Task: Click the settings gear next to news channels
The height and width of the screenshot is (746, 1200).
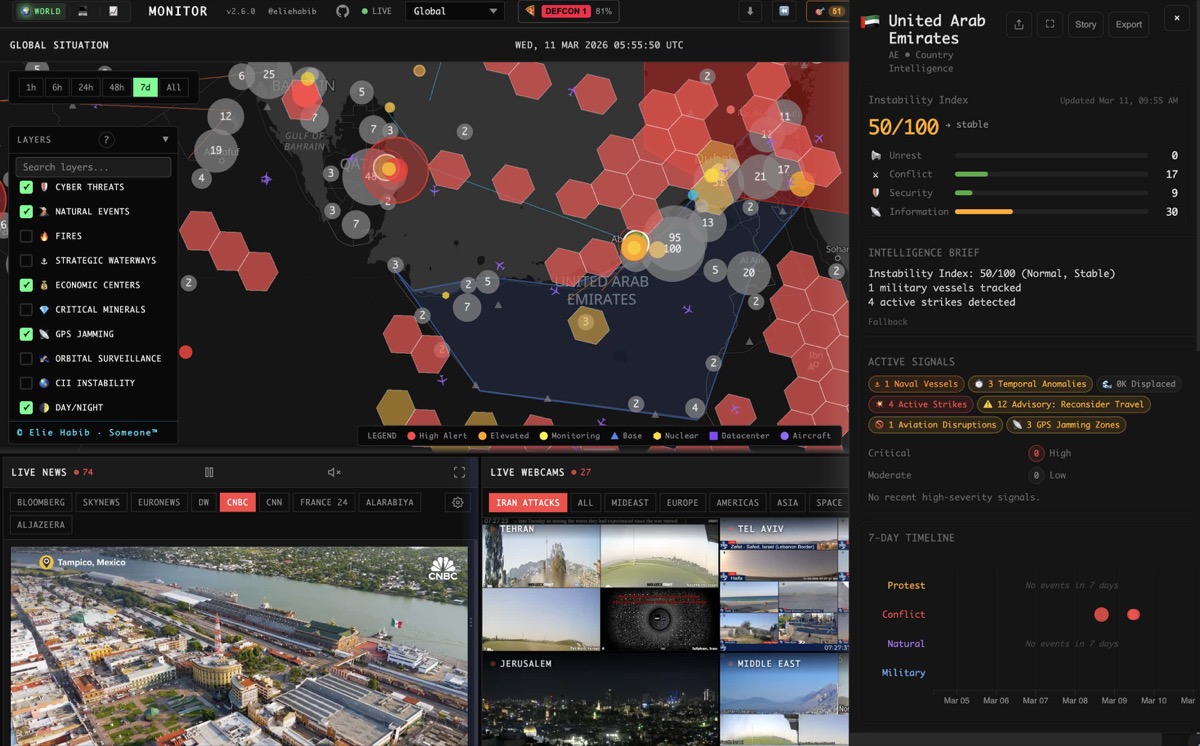Action: point(458,502)
